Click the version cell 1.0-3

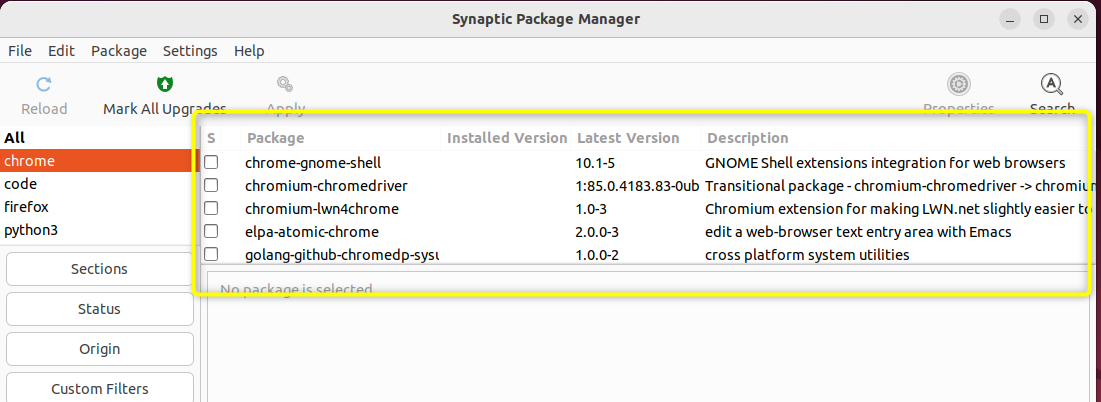592,208
